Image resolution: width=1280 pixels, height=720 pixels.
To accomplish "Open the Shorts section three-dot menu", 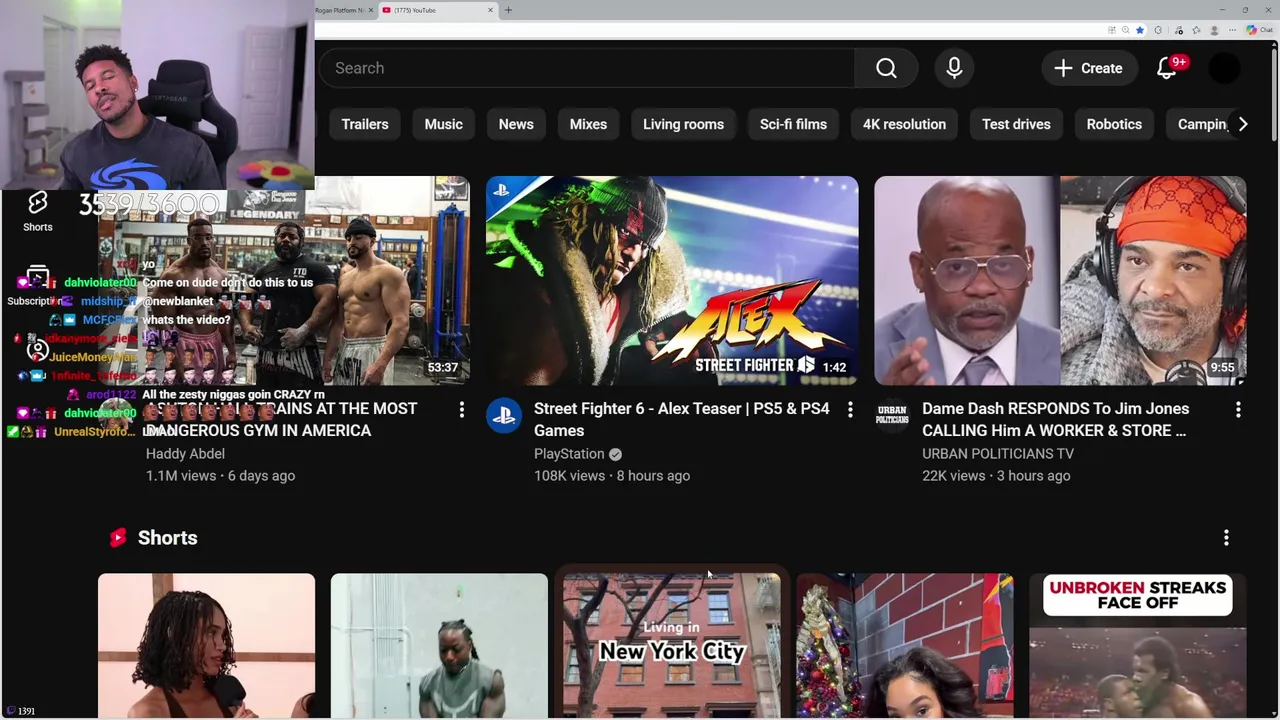I will (1226, 538).
